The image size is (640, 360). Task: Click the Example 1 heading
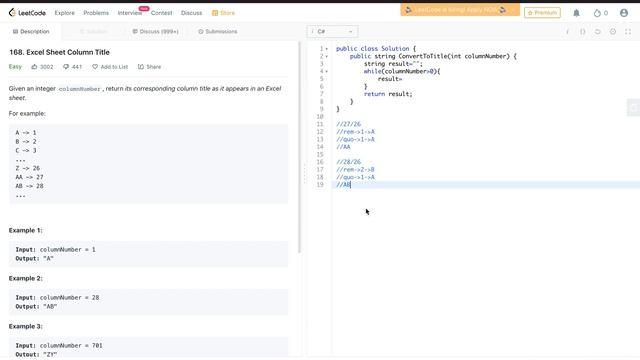25,230
